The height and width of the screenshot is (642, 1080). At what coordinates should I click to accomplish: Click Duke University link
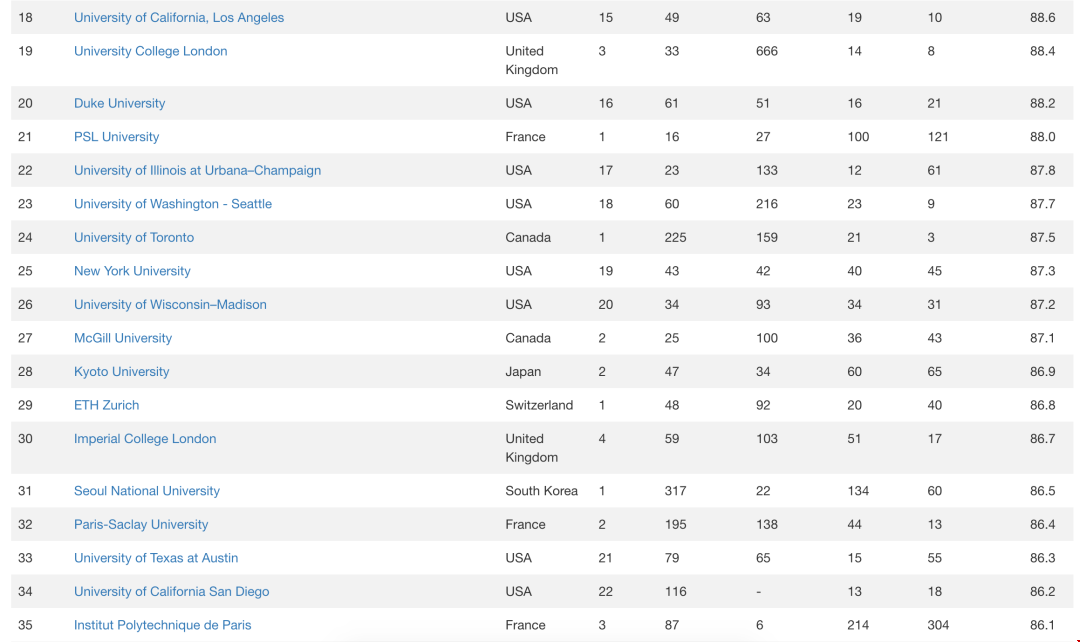pos(119,103)
